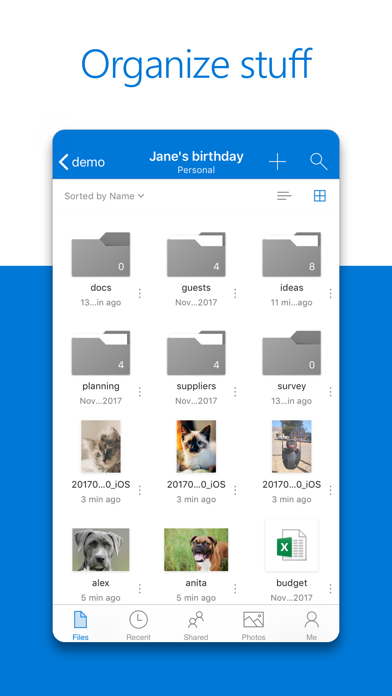The image size is (392, 696).
Task: Select the Files tab
Action: (x=80, y=625)
